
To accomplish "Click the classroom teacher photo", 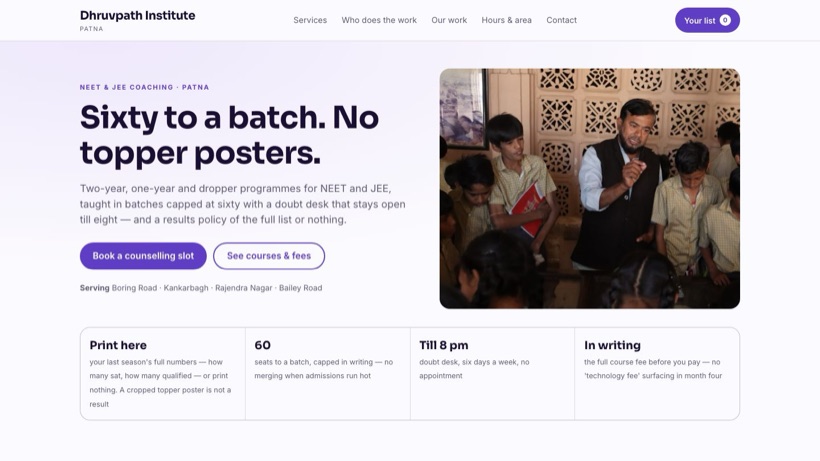I will click(x=589, y=188).
